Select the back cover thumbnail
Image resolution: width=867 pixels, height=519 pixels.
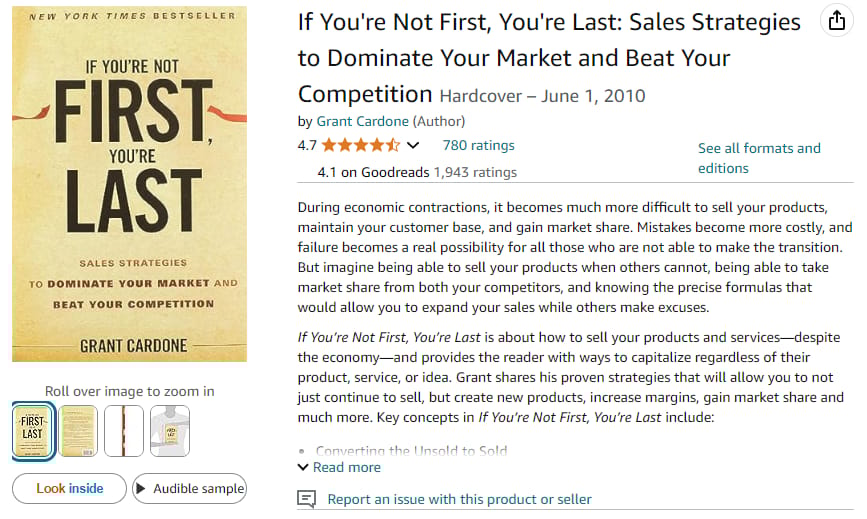[78, 431]
